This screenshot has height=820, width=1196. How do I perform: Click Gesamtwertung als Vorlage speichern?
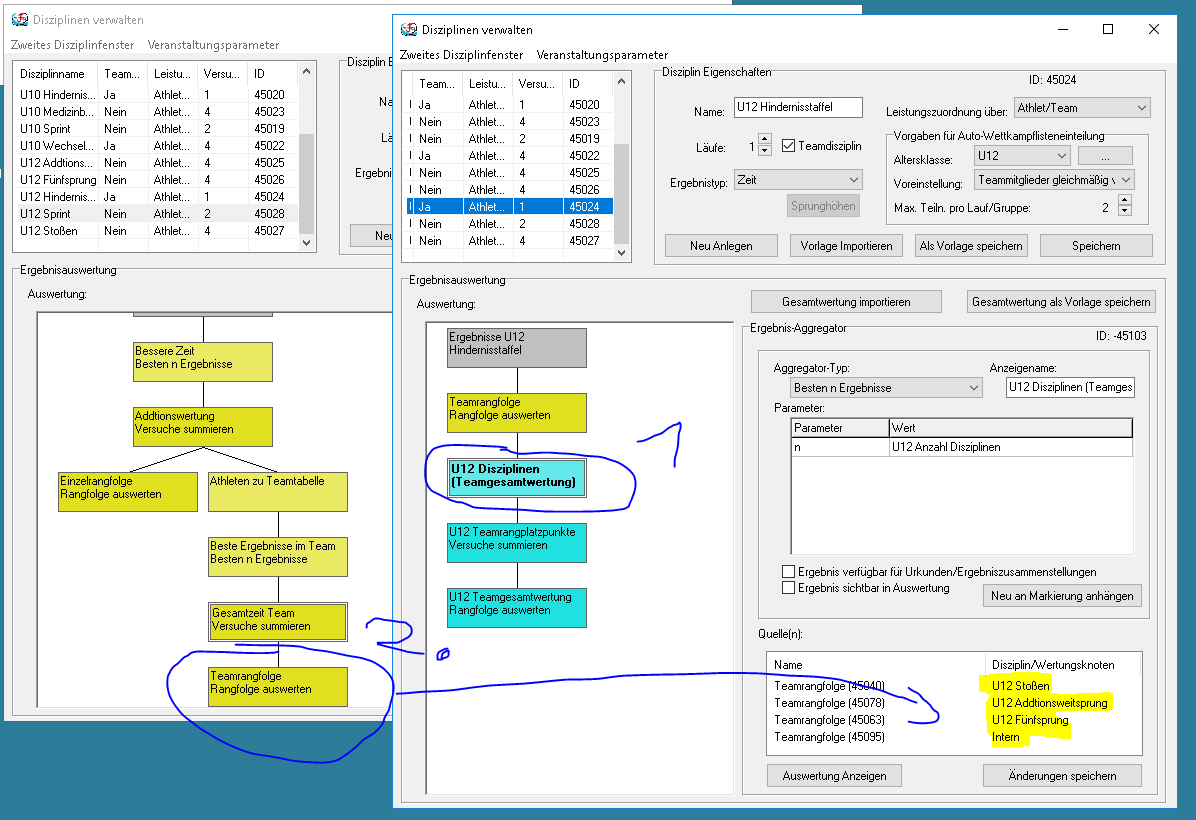[x=1061, y=302]
